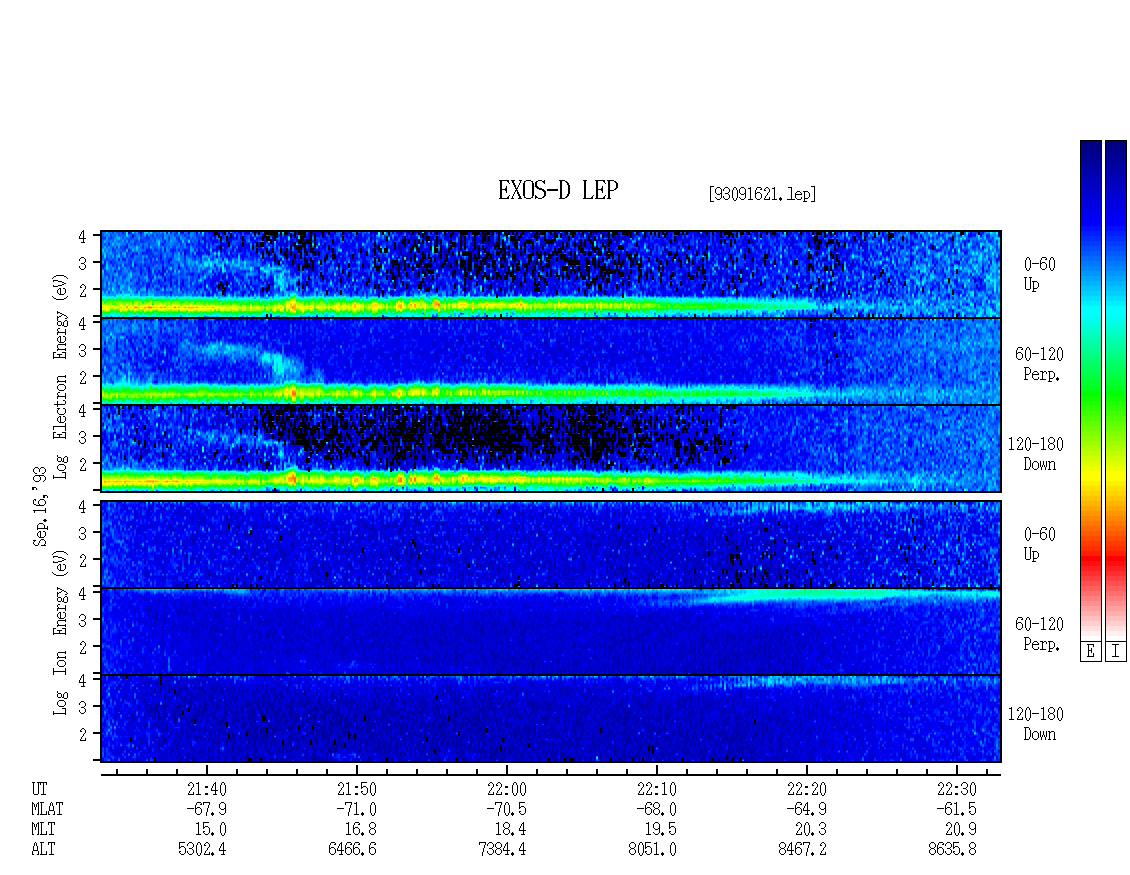Click the Log Electron Energy (eV) axis label
1130x875 pixels.
click(x=61, y=376)
